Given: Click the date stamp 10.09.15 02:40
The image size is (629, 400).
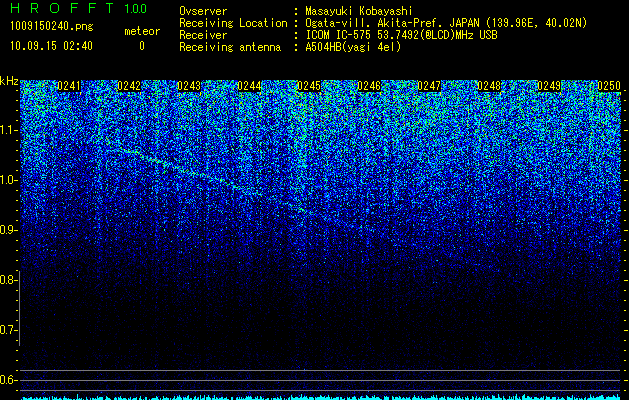Looking at the screenshot, I should 51,46.
